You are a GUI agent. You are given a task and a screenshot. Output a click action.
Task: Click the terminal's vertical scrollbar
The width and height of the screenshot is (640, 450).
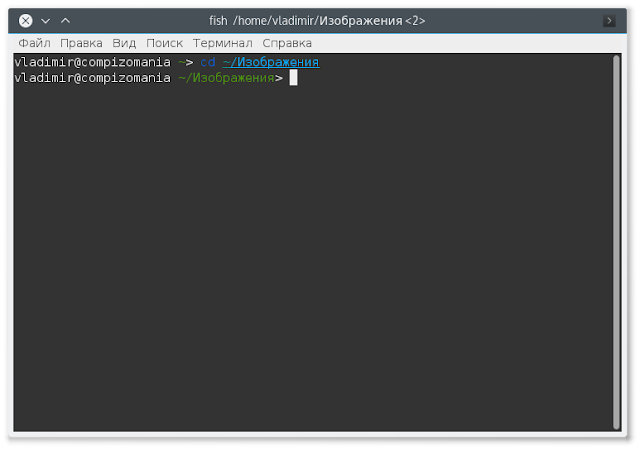pos(616,243)
